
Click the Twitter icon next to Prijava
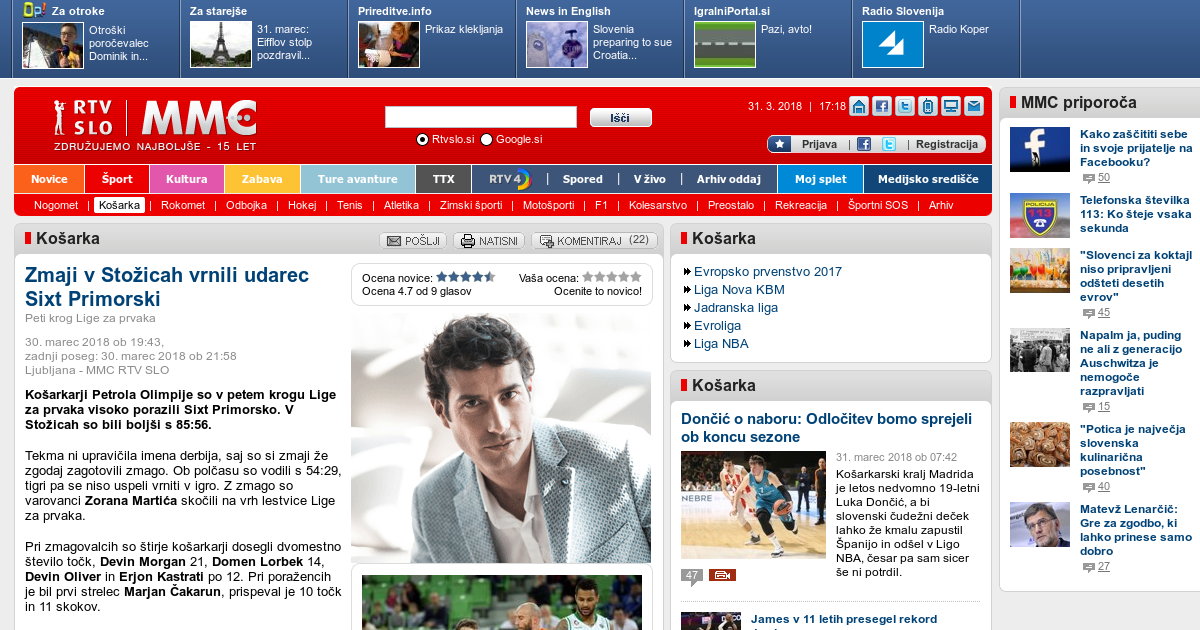click(888, 144)
